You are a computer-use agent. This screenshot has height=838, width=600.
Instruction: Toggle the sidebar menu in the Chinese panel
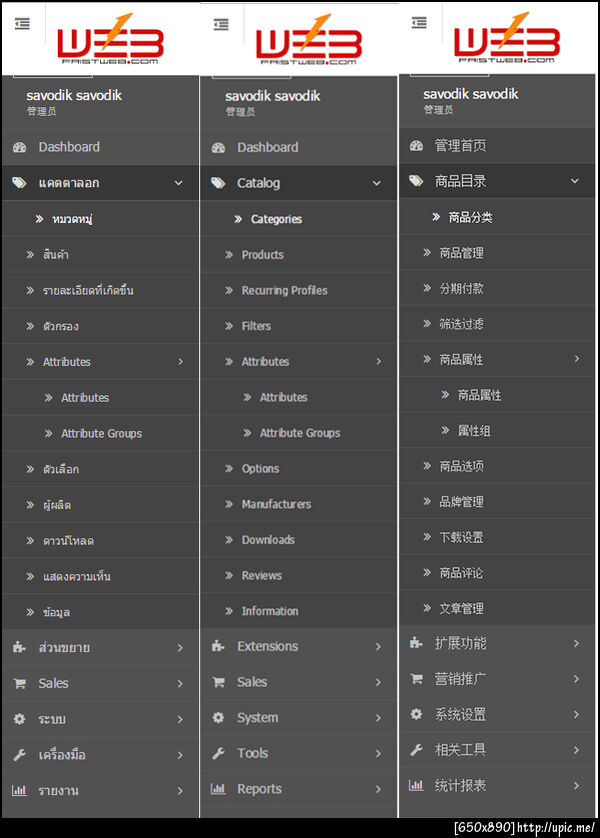point(419,23)
